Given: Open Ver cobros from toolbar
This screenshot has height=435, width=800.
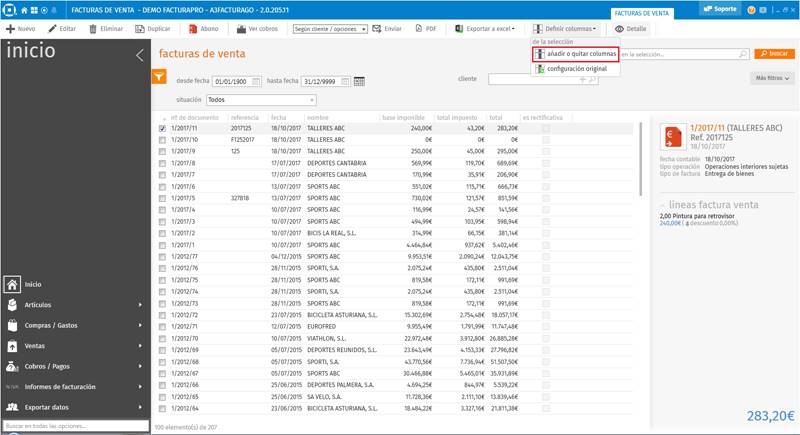Looking at the screenshot, I should click(257, 29).
